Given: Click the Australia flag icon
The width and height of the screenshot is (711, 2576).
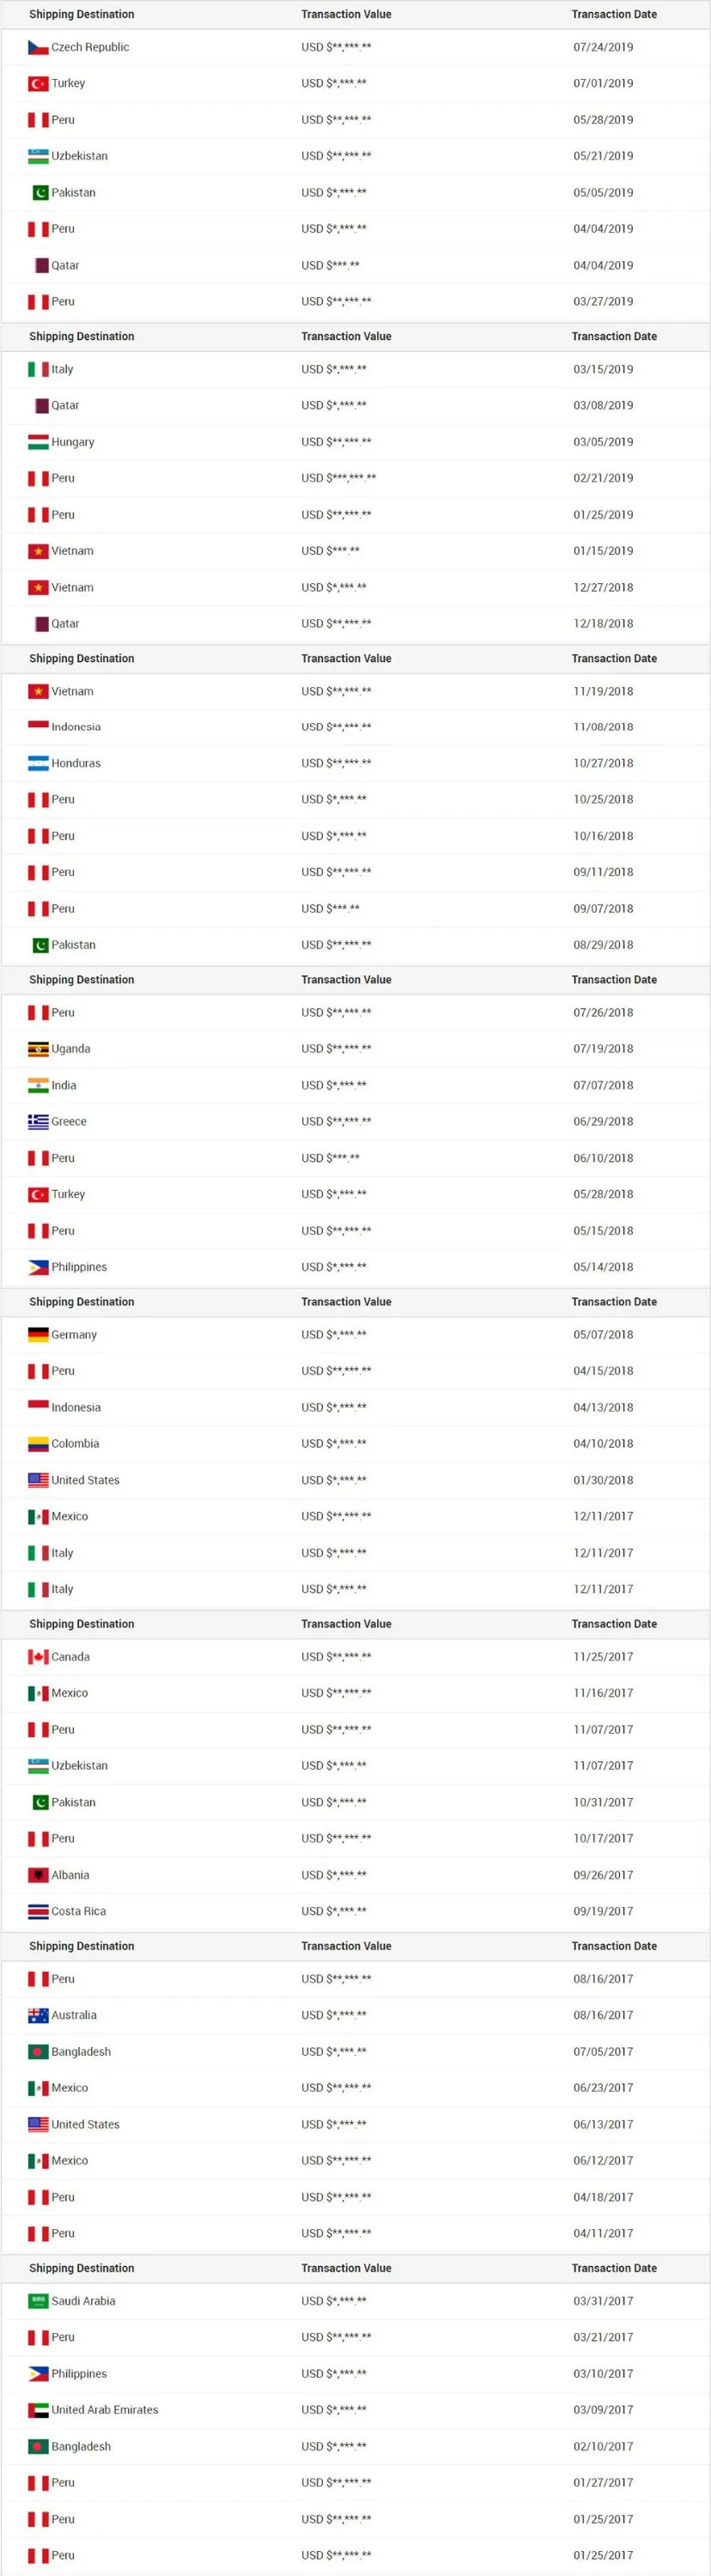Looking at the screenshot, I should pos(38,2015).
